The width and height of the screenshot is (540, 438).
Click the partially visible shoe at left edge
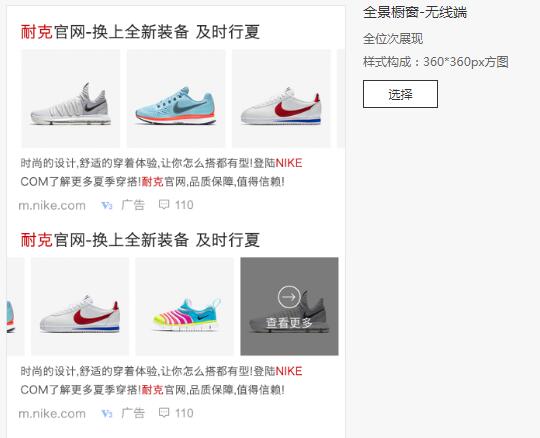pyautogui.click(x=15, y=306)
